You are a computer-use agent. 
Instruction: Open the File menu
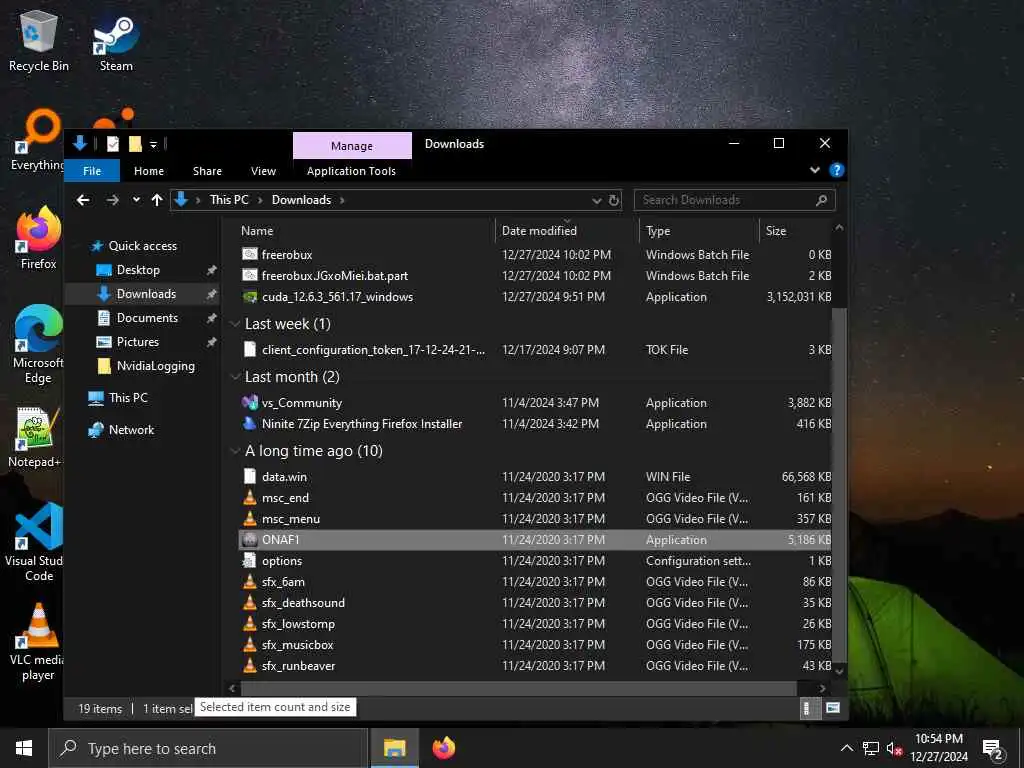pyautogui.click(x=92, y=171)
